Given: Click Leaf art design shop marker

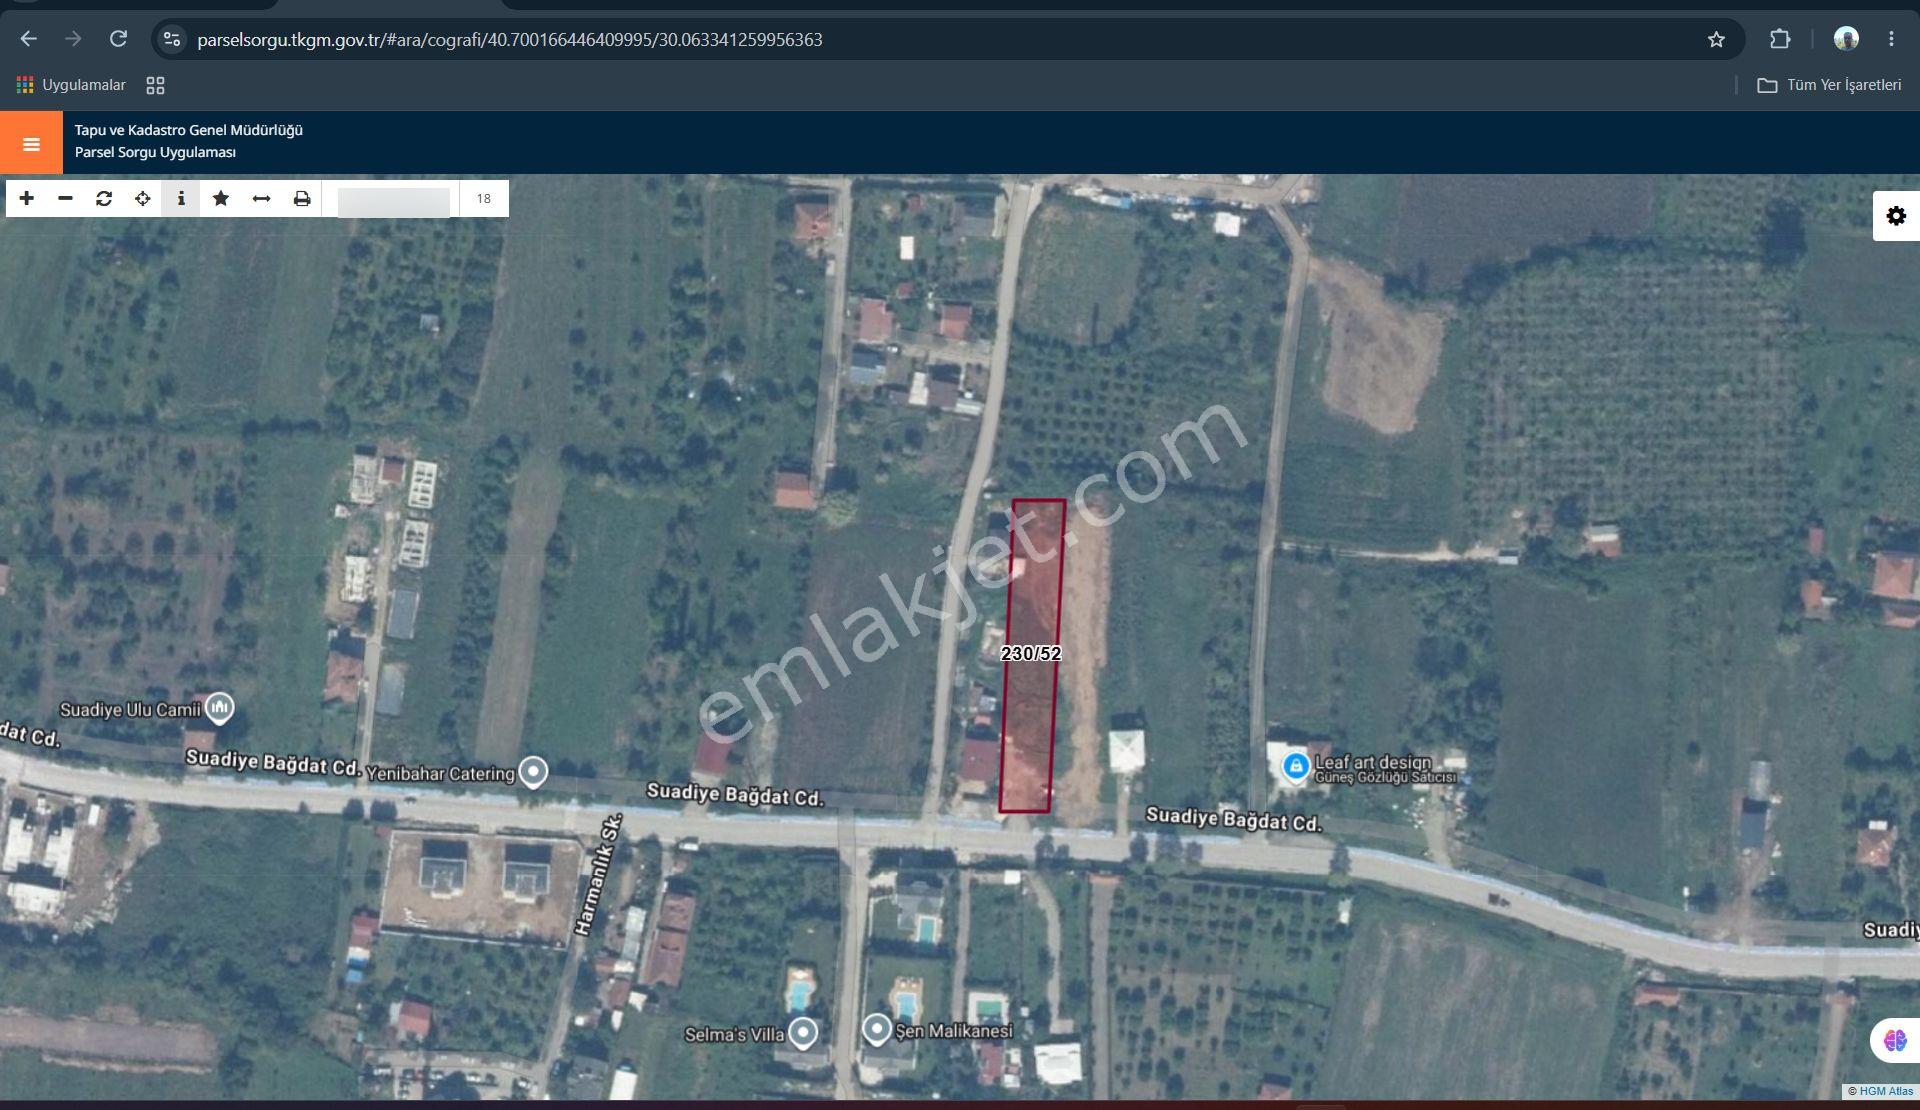Looking at the screenshot, I should pyautogui.click(x=1296, y=766).
